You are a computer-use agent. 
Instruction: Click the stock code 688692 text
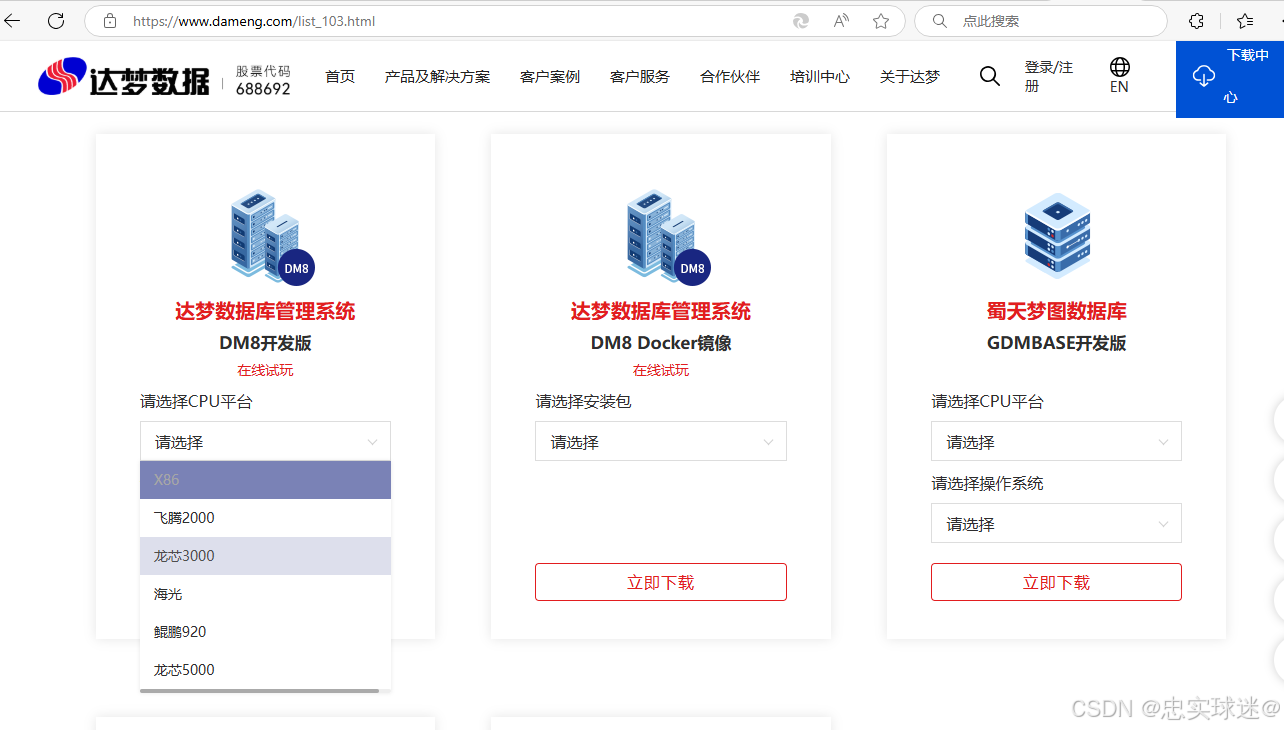pyautogui.click(x=263, y=89)
